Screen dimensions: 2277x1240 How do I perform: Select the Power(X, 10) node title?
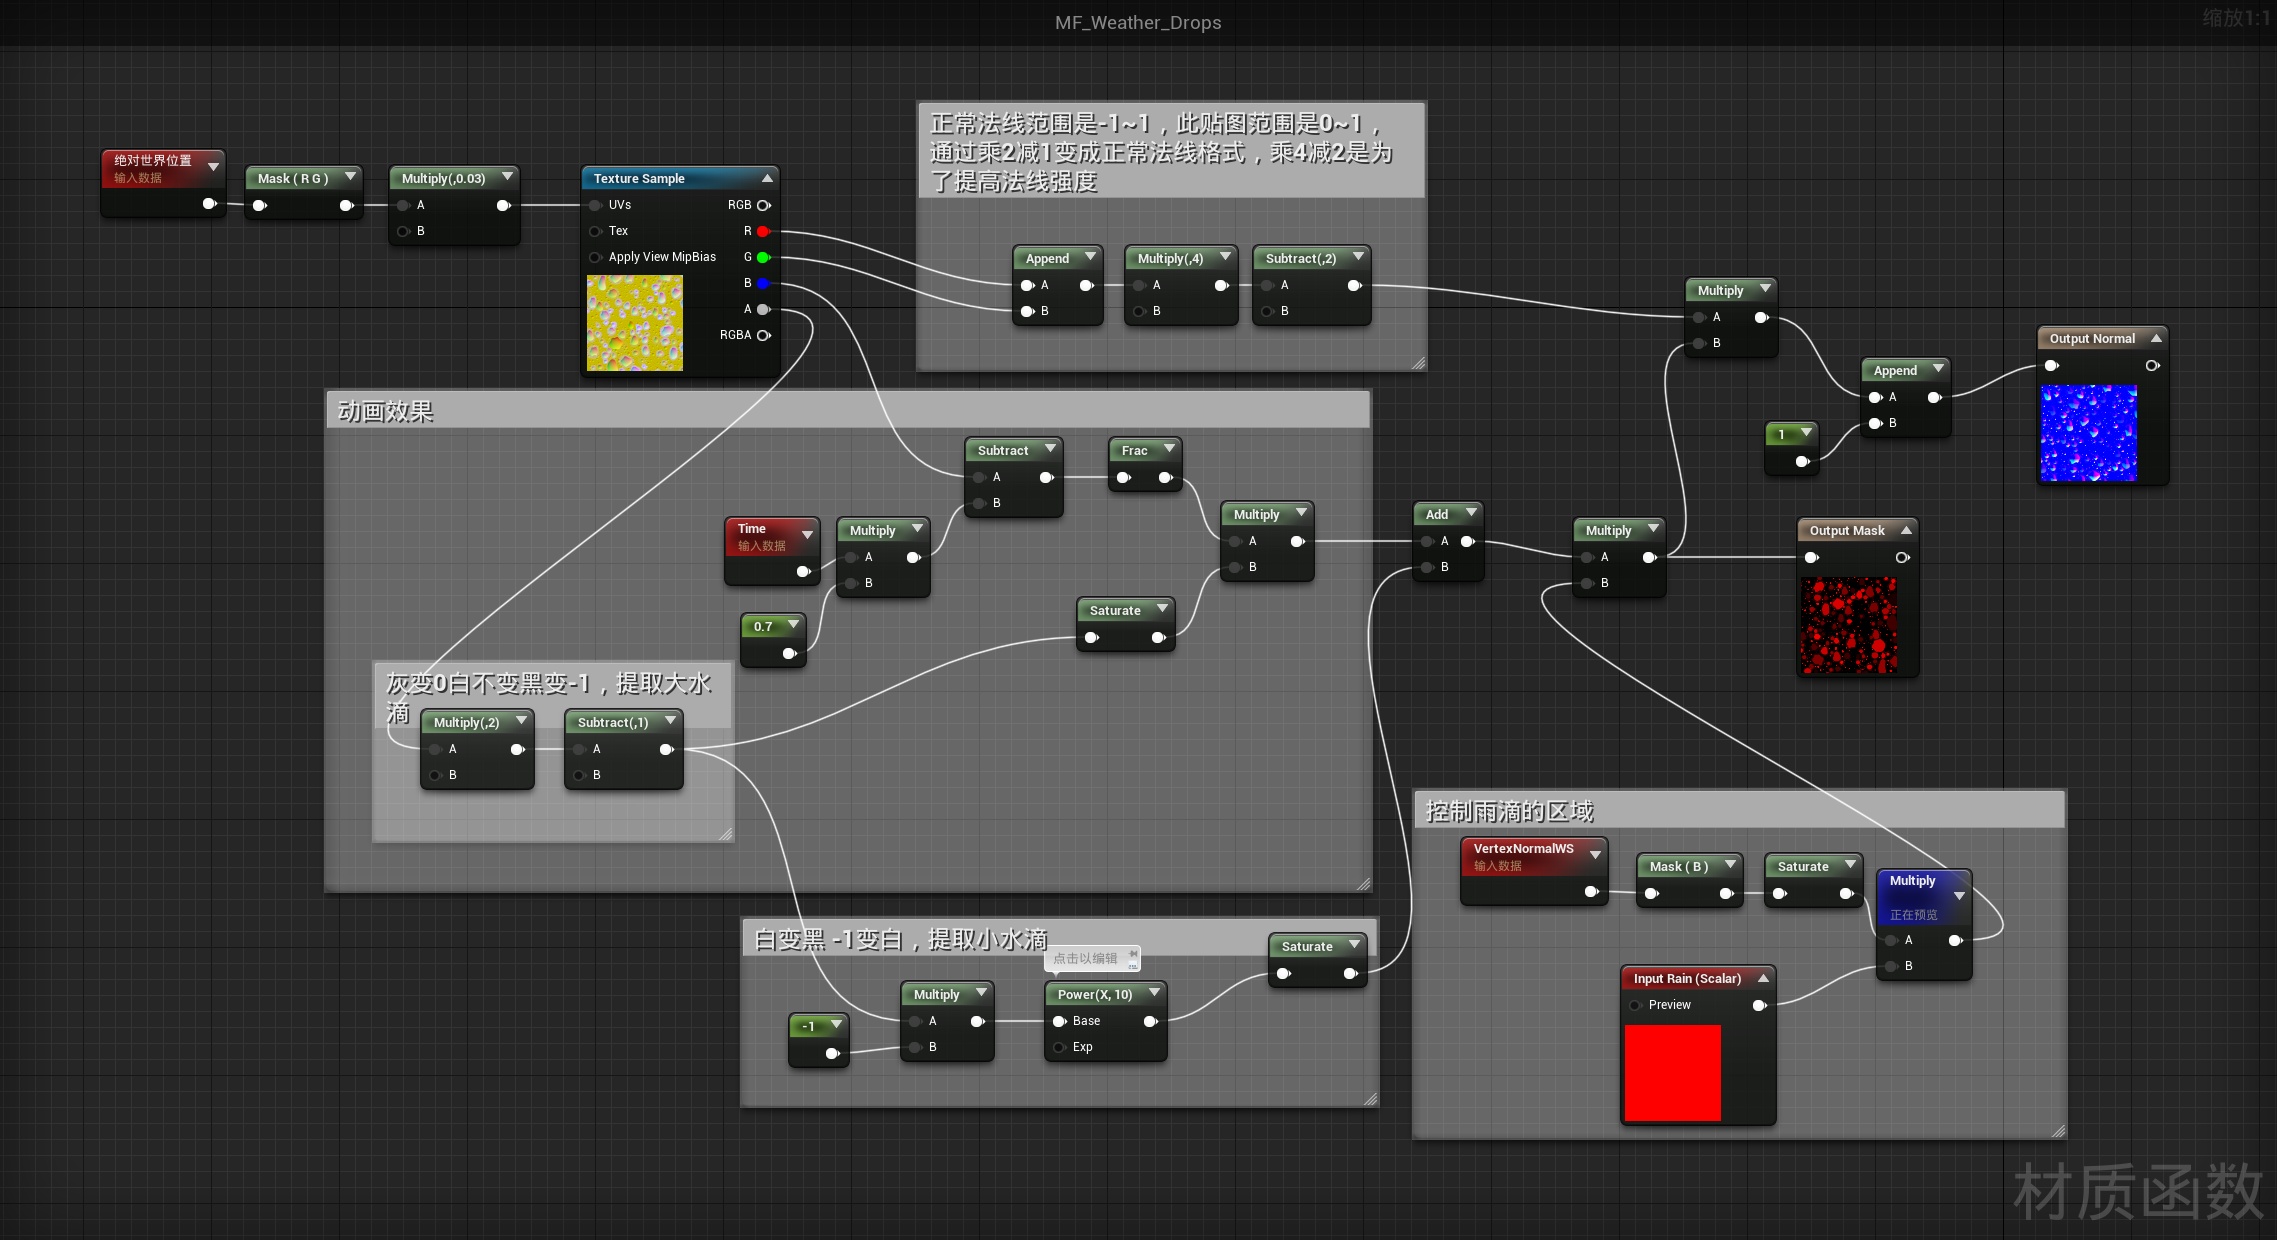coord(1094,994)
